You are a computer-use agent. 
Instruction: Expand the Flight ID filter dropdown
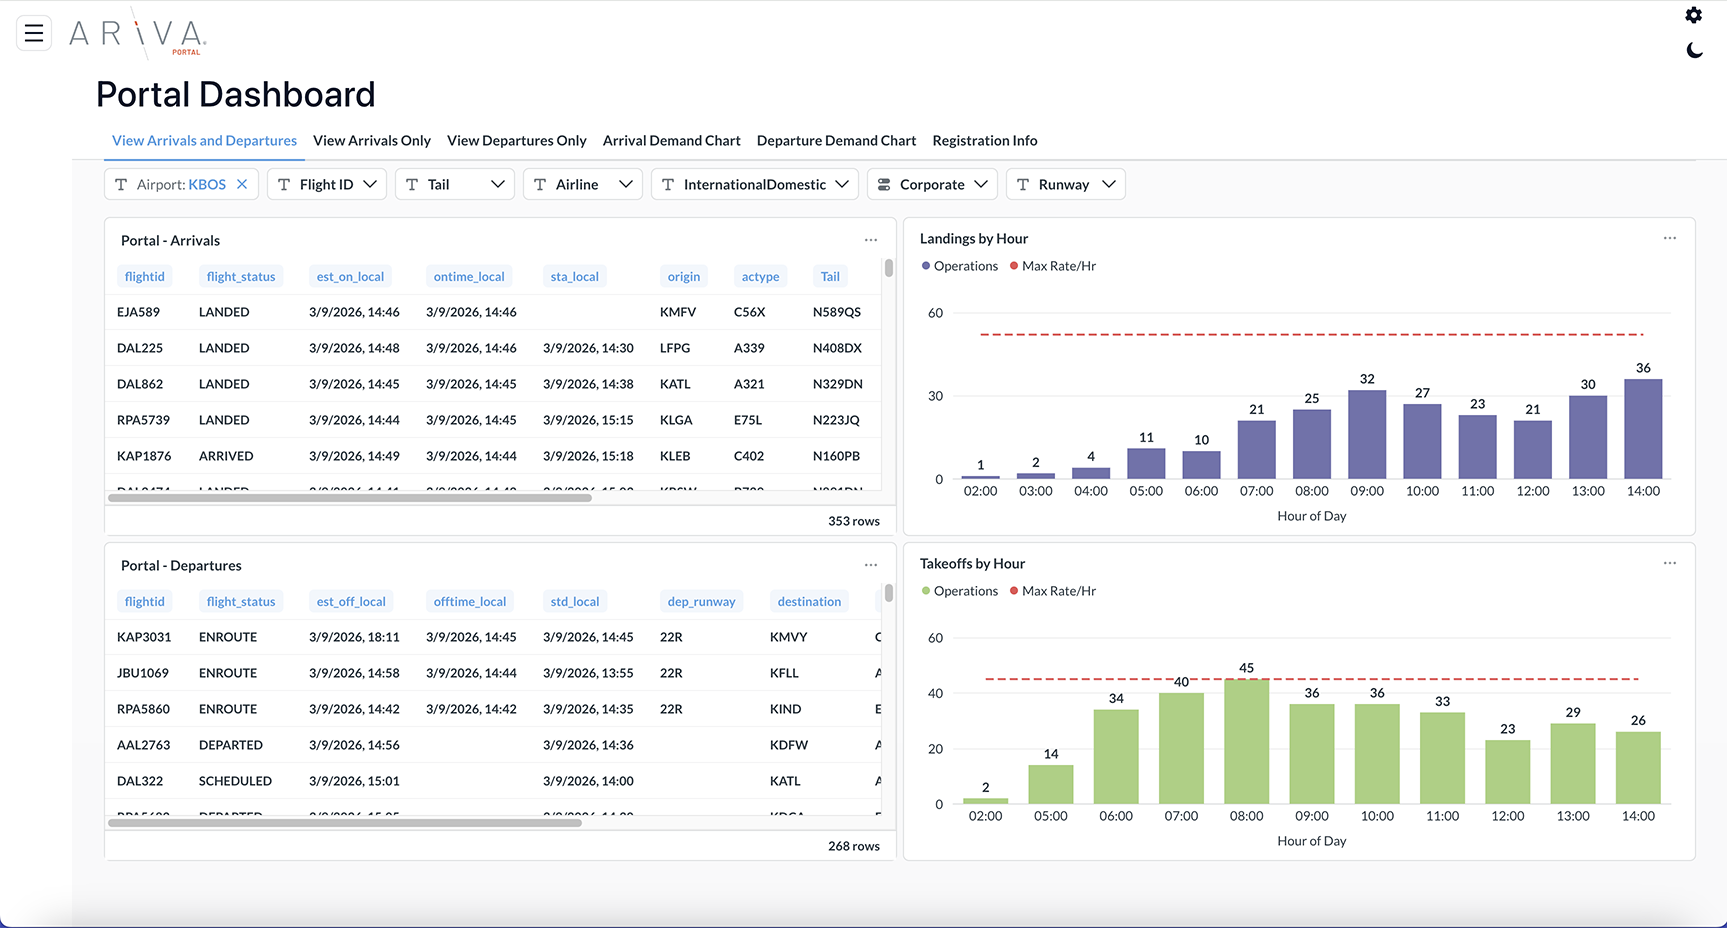coord(326,184)
